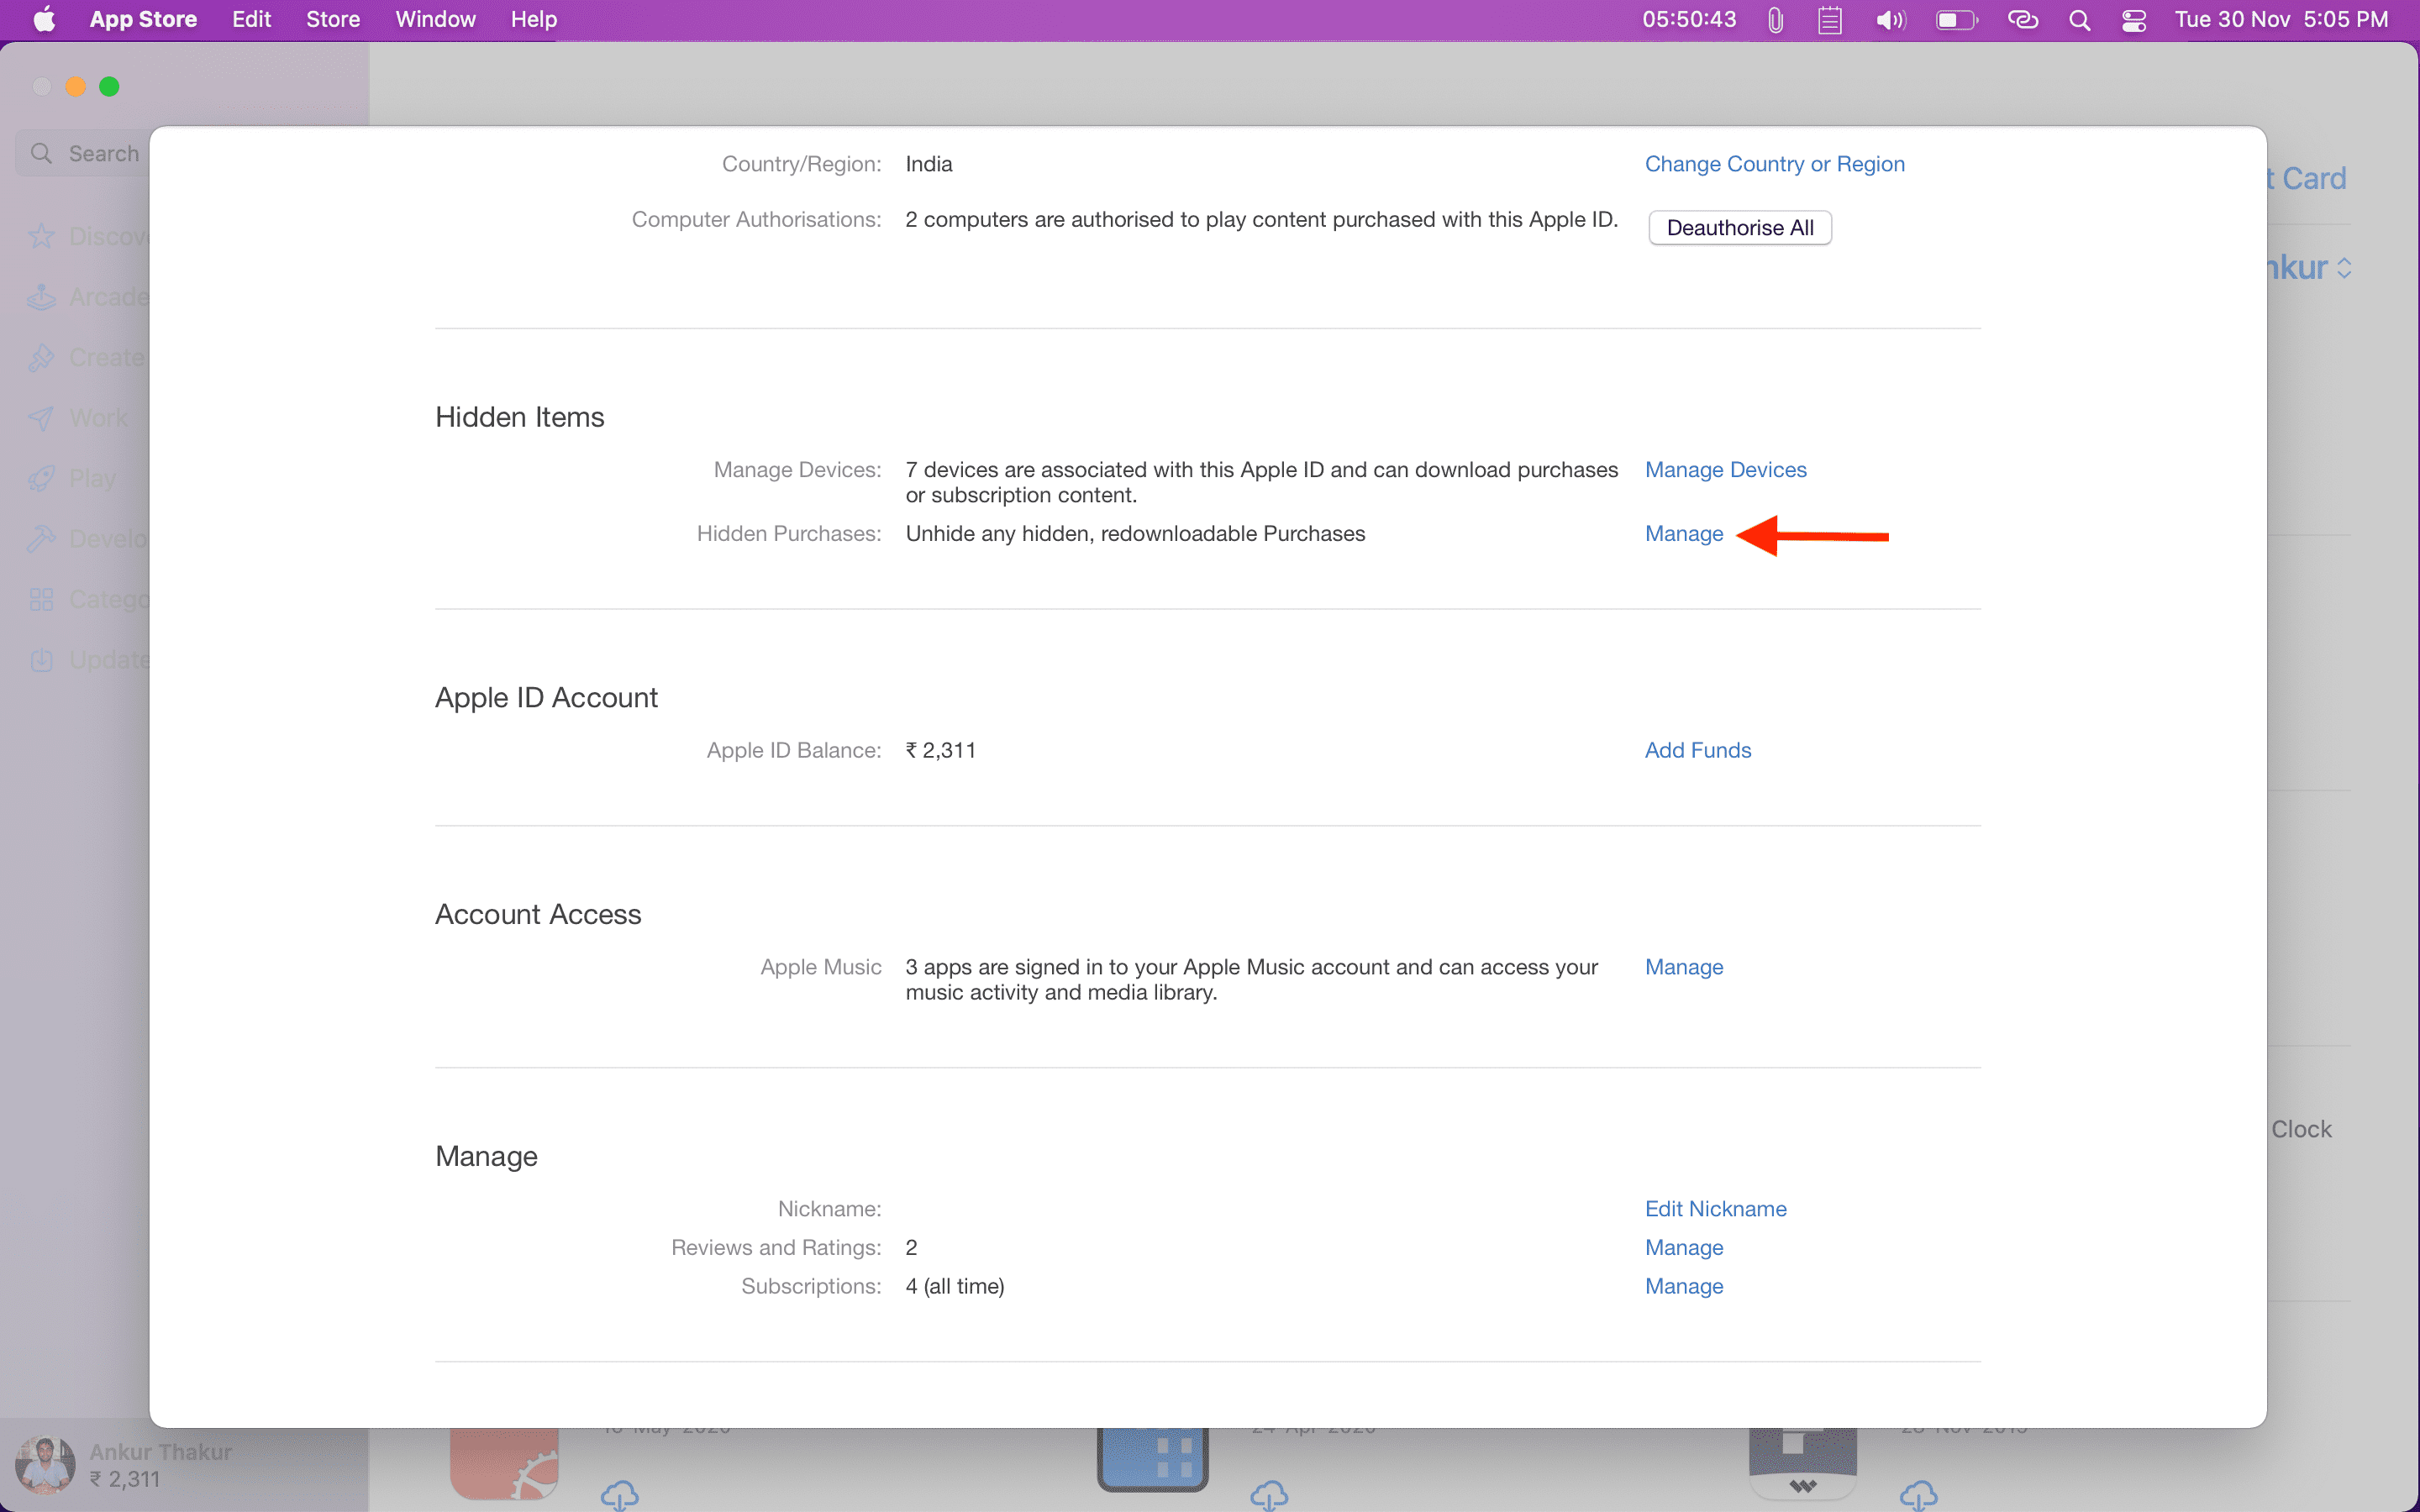Click the date and time in menu bar
Viewport: 2420px width, 1512px height.
(x=2281, y=19)
